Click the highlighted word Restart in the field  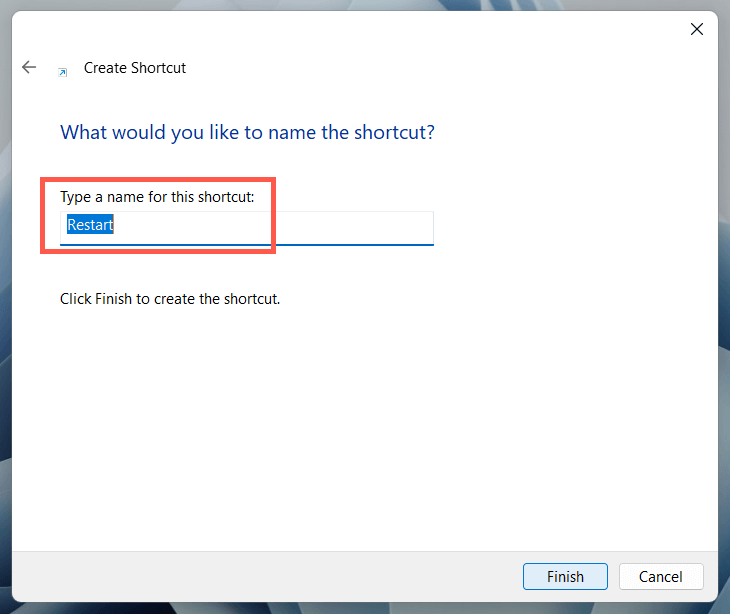90,225
